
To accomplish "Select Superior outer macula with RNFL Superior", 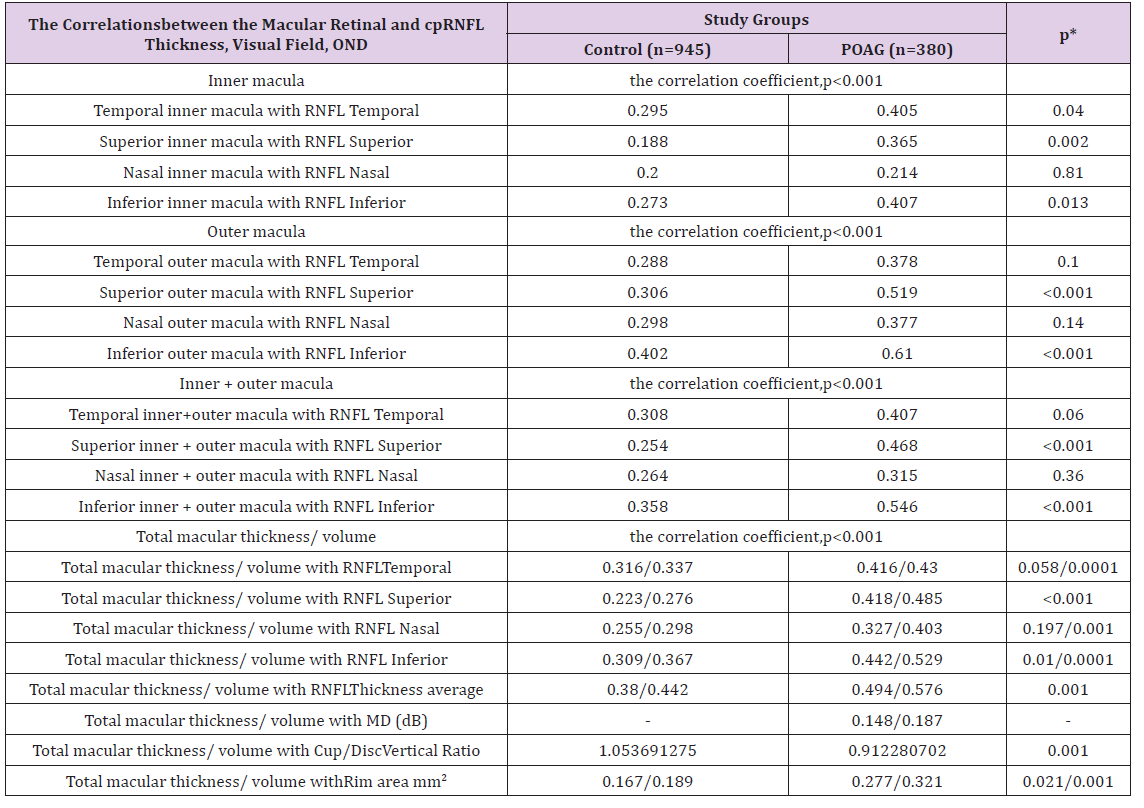I will pyautogui.click(x=256, y=293).
